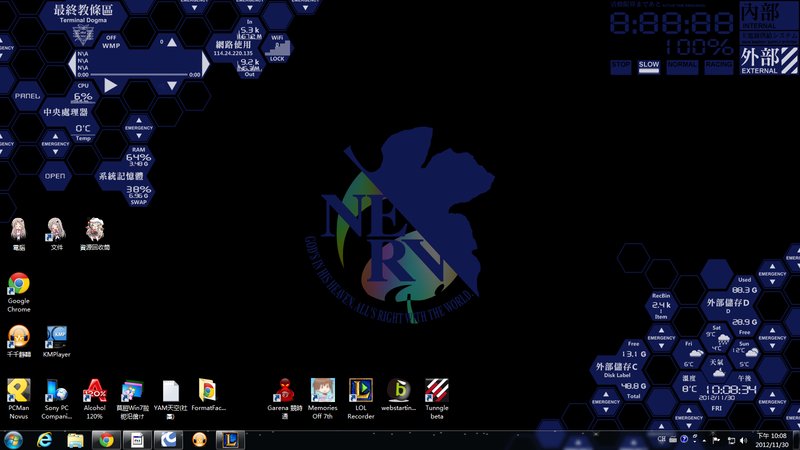The image size is (800, 450).
Task: Select the YAM天空 file icon
Action: (x=170, y=399)
